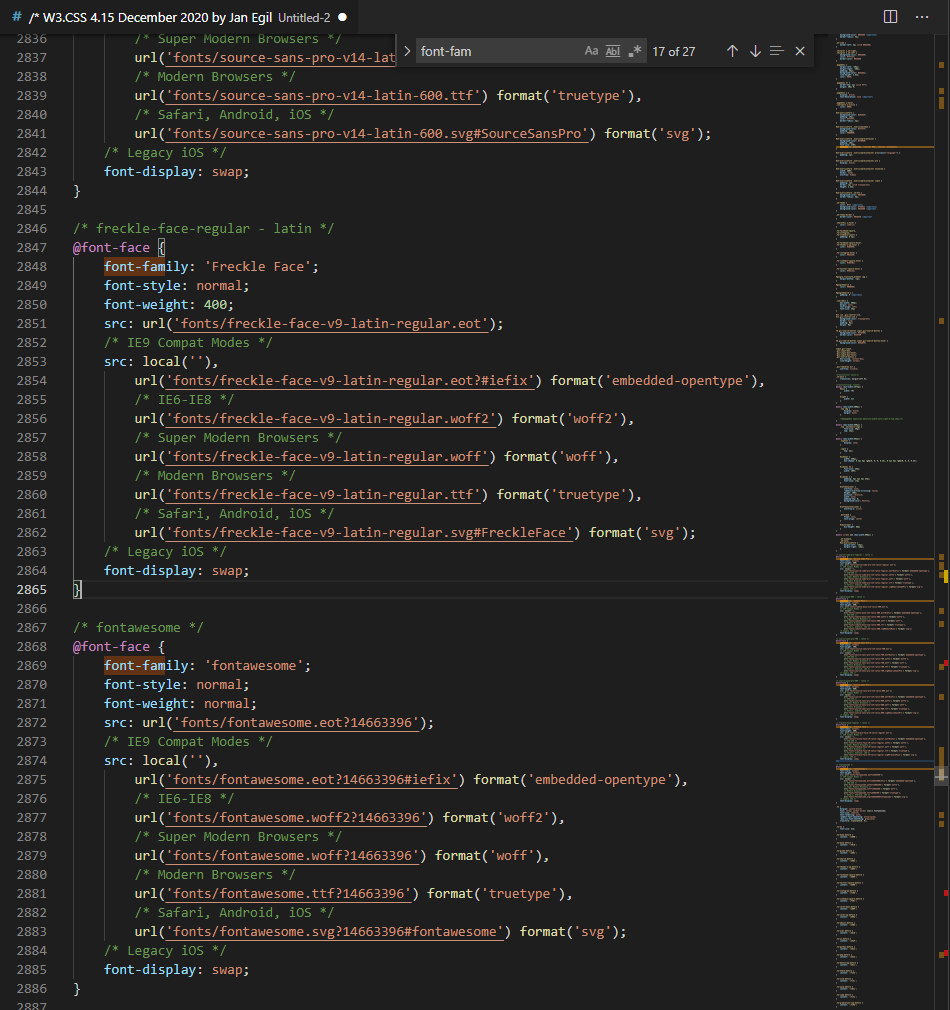Open the freckle-face svg#FreckleFace link

[370, 533]
